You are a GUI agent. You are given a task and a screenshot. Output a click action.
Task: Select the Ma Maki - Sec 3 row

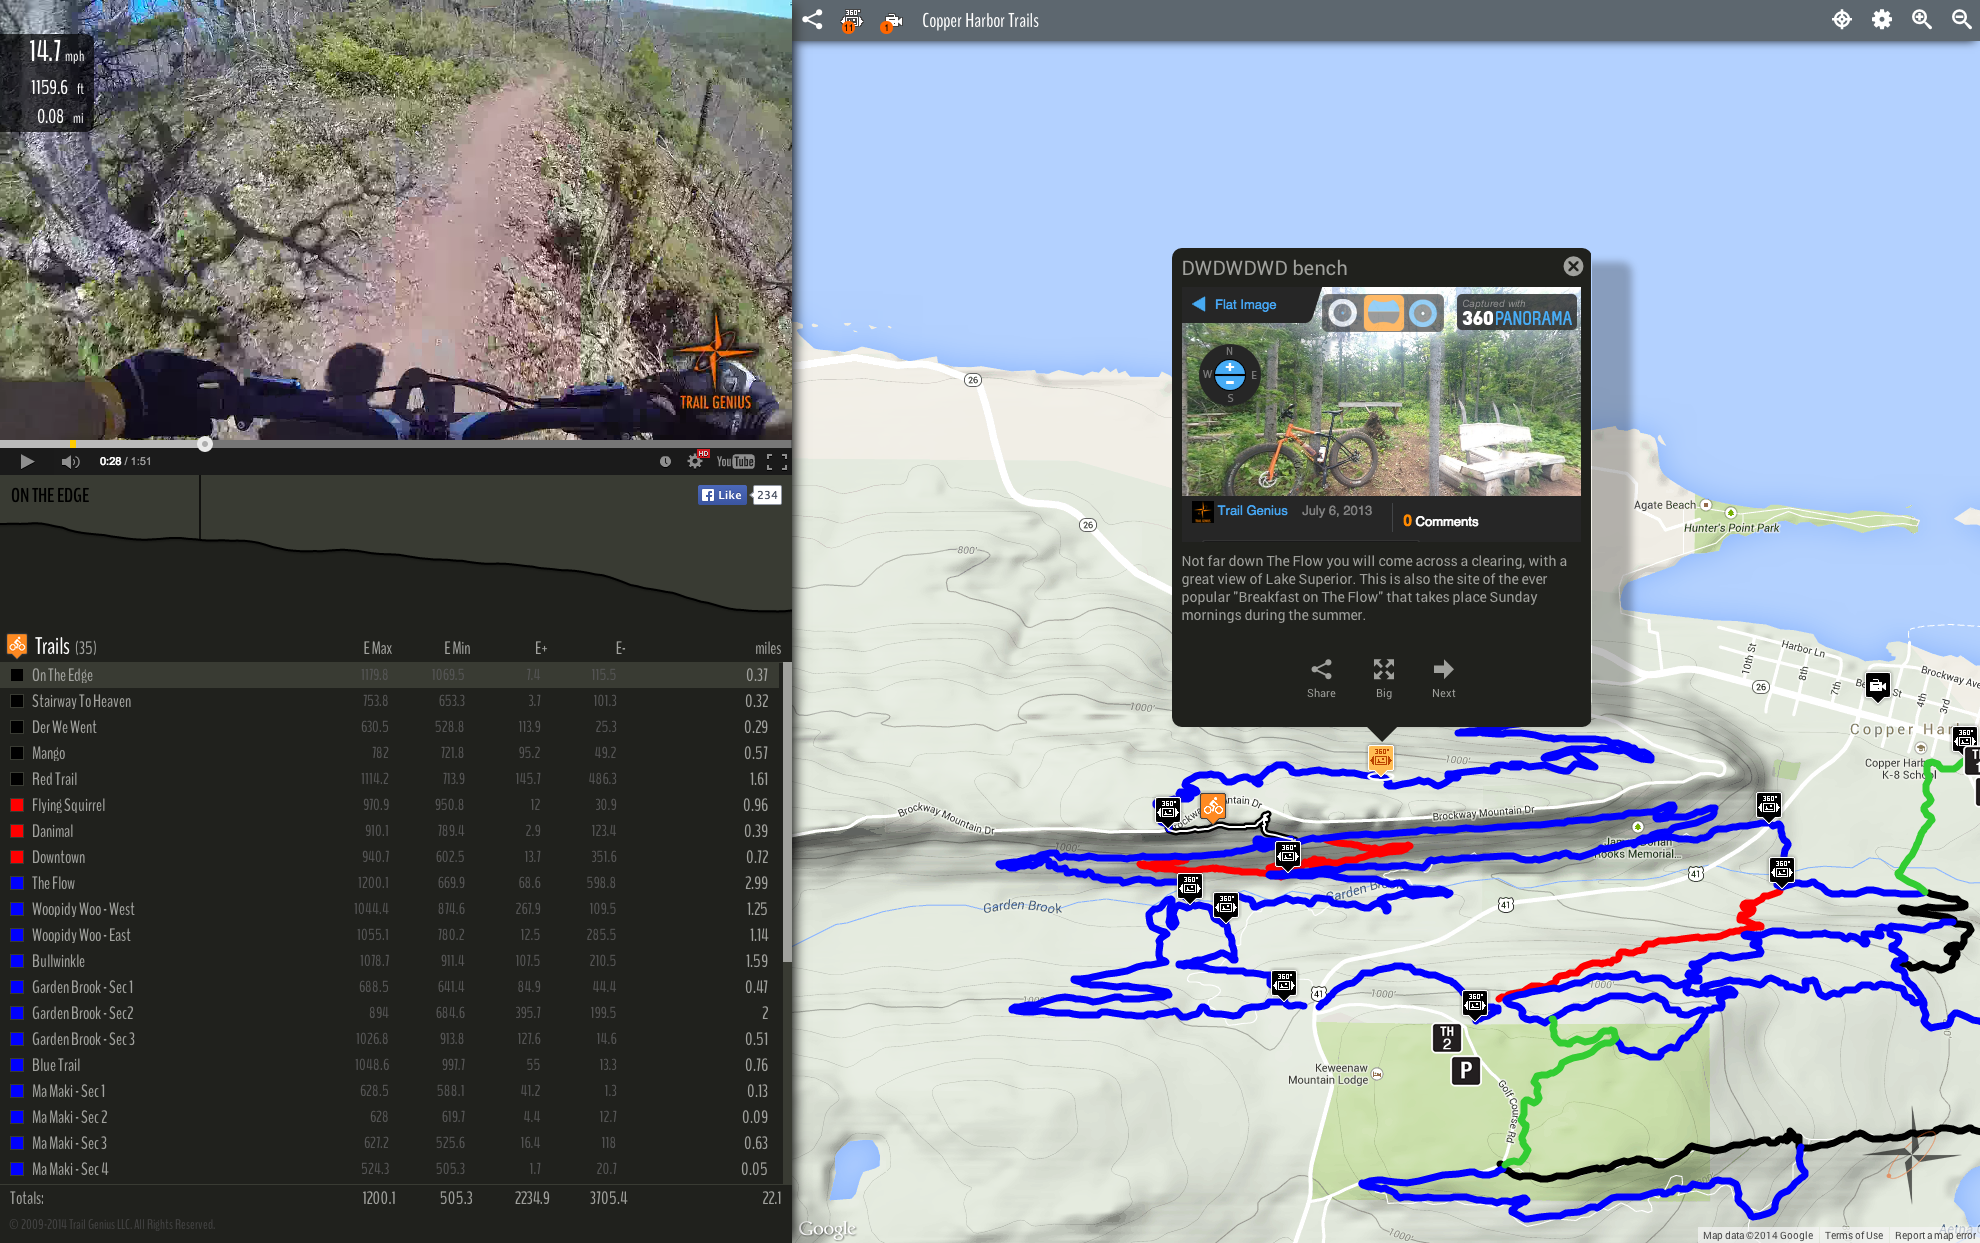[390, 1143]
